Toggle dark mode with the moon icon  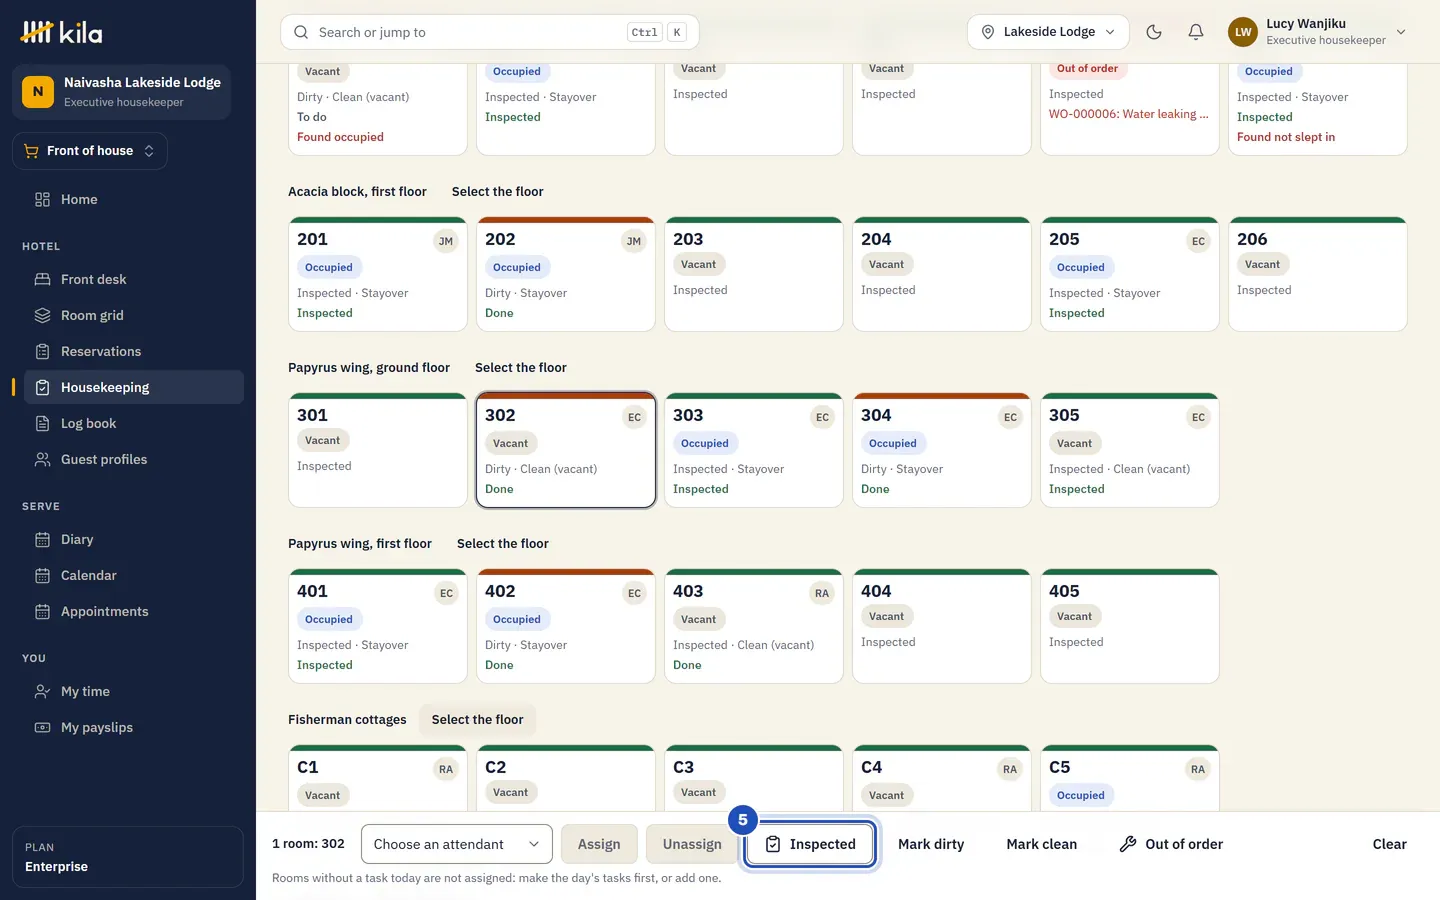click(1154, 32)
